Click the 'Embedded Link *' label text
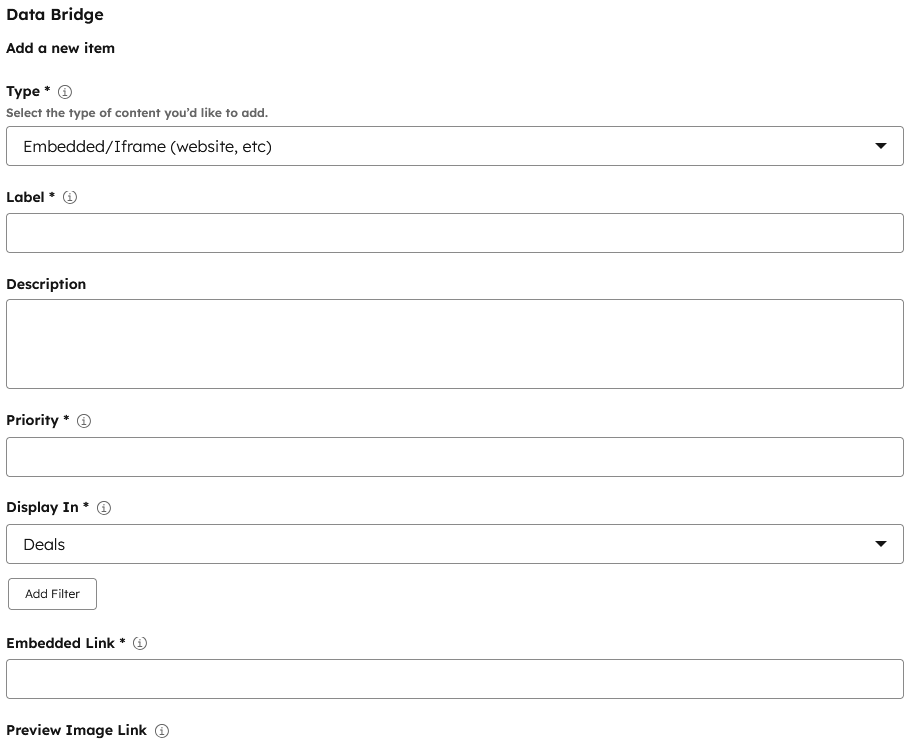Viewport: 915px width, 739px height. [65, 643]
